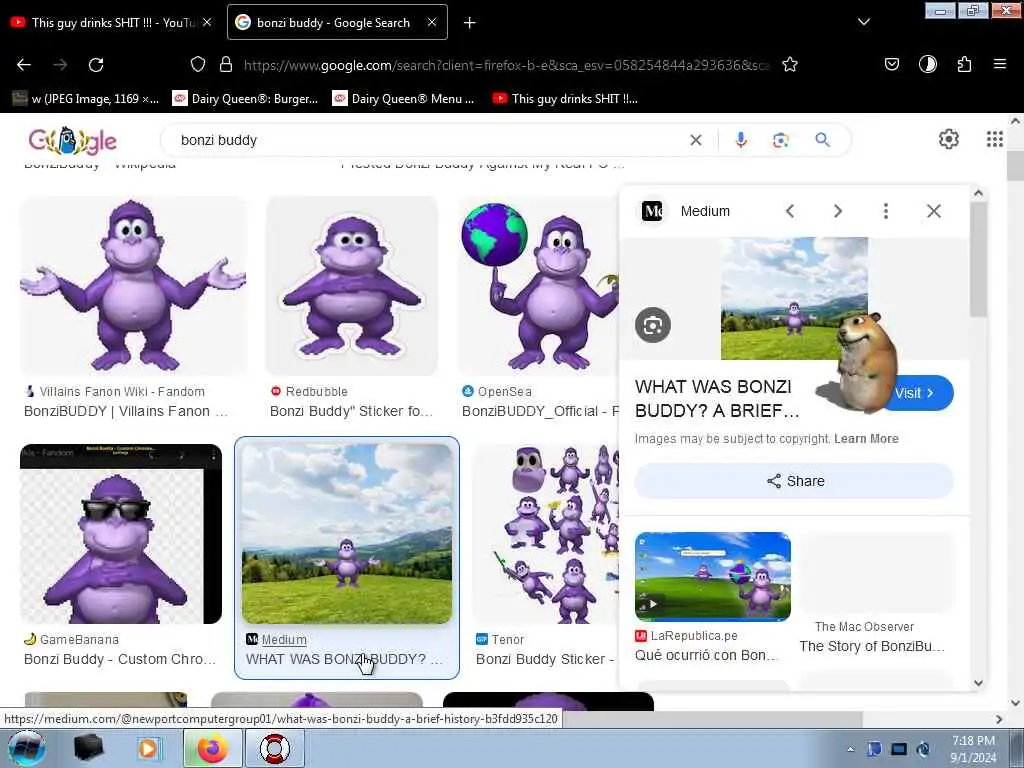1024x768 pixels.
Task: Click the preview panel scroll down arrow
Action: coord(978,683)
